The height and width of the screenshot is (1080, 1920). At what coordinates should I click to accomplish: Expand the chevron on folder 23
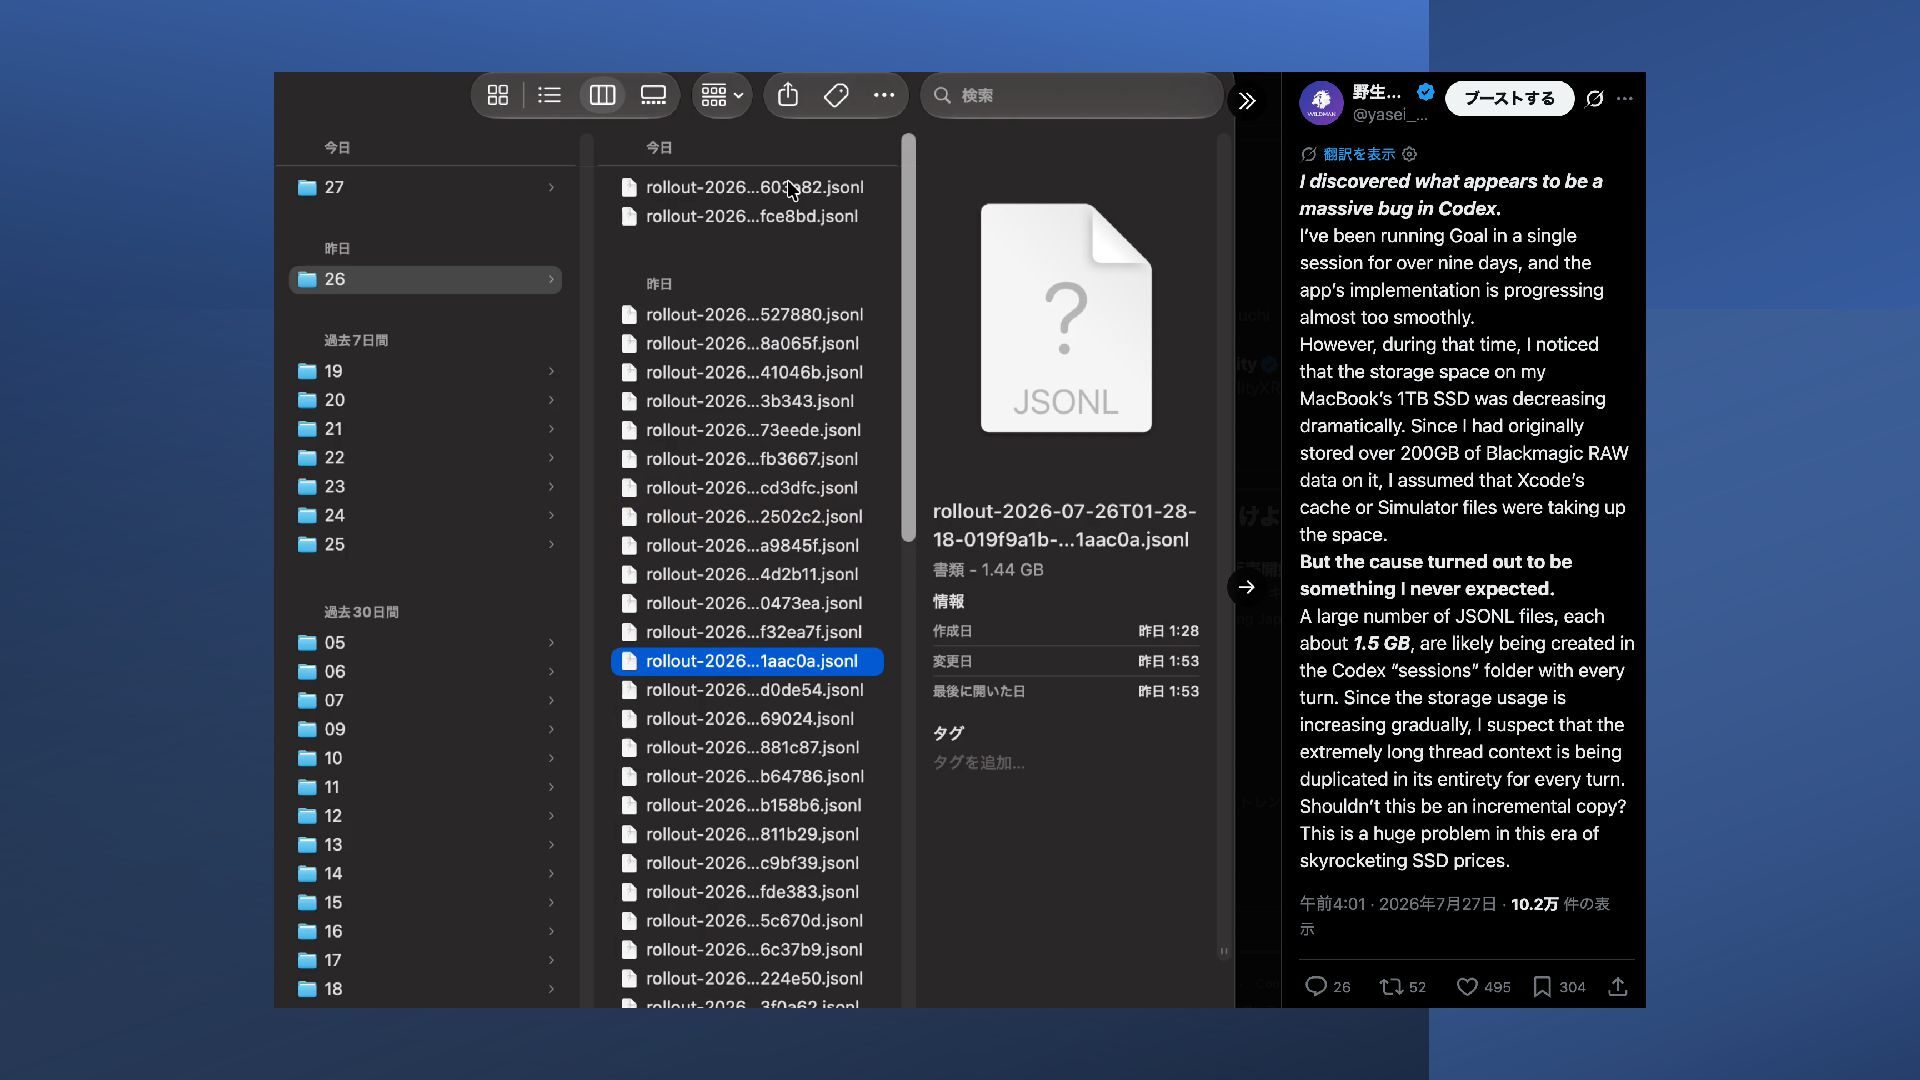coord(551,487)
